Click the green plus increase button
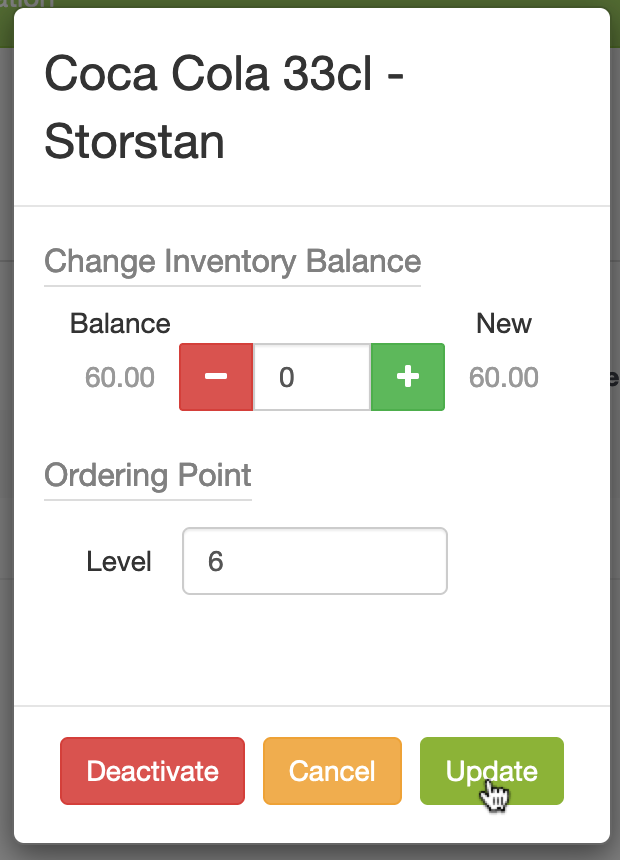Screen dimensions: 620x860 [407, 377]
